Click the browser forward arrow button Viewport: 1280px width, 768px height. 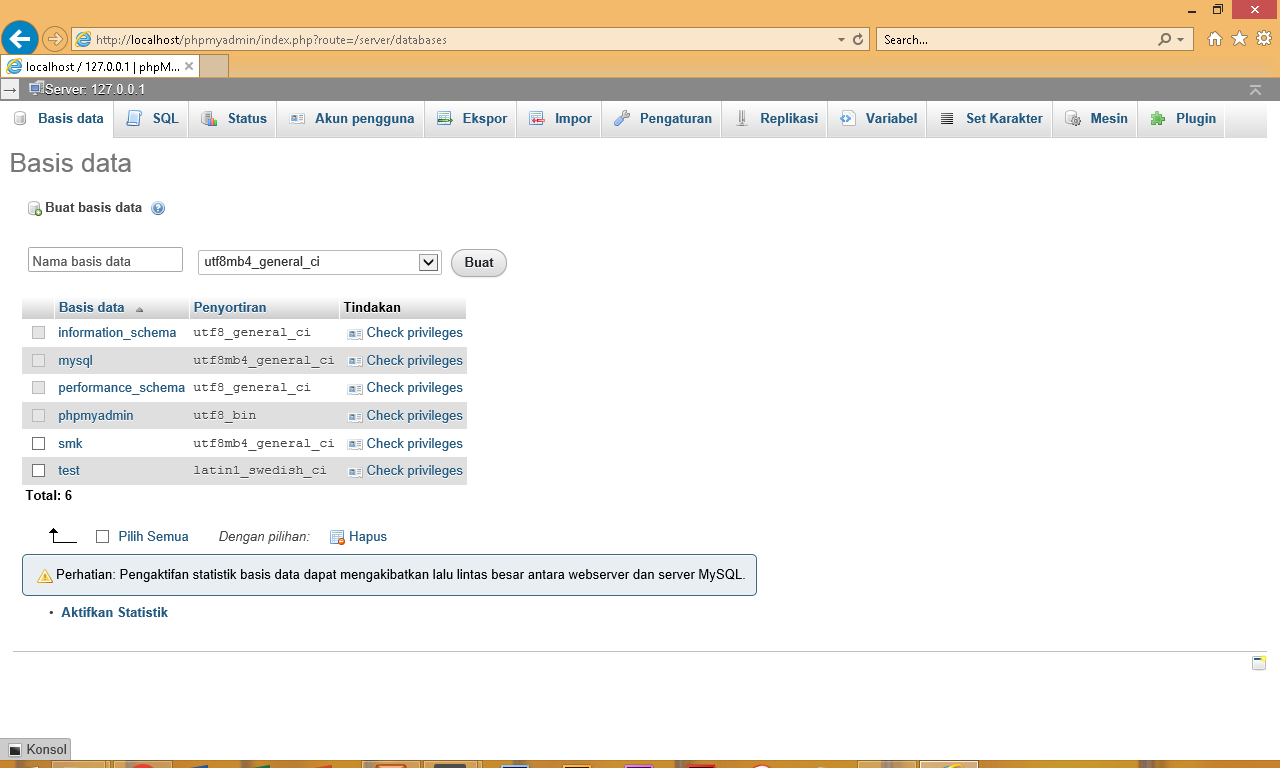[55, 40]
